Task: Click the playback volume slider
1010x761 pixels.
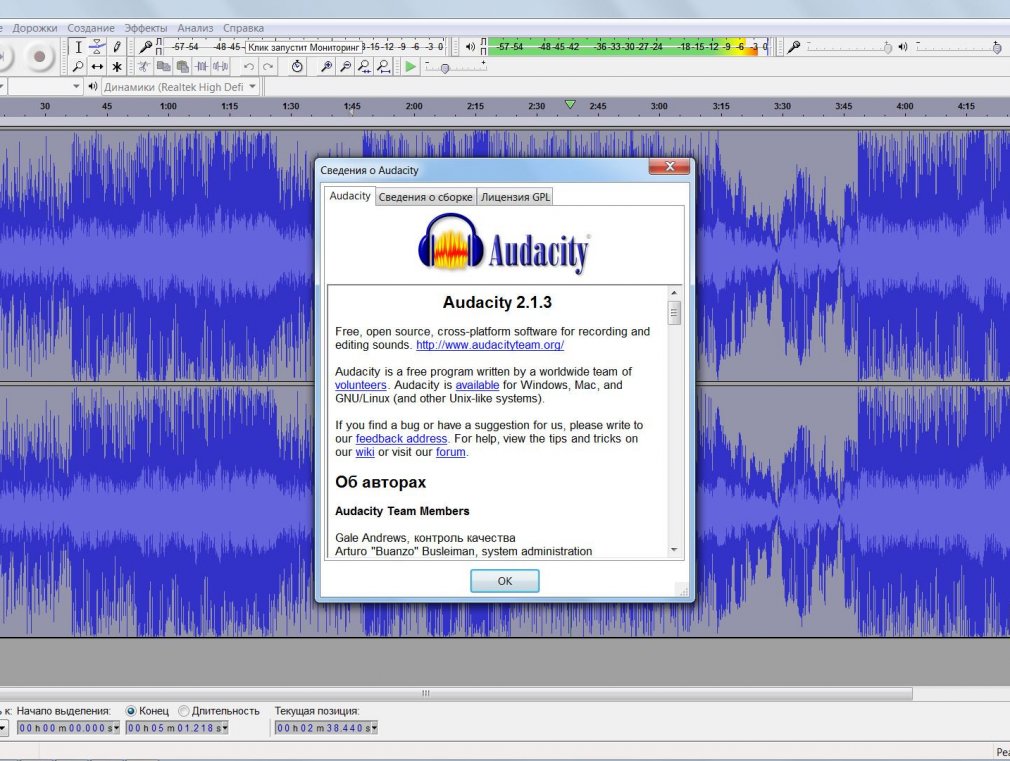Action: click(x=959, y=47)
